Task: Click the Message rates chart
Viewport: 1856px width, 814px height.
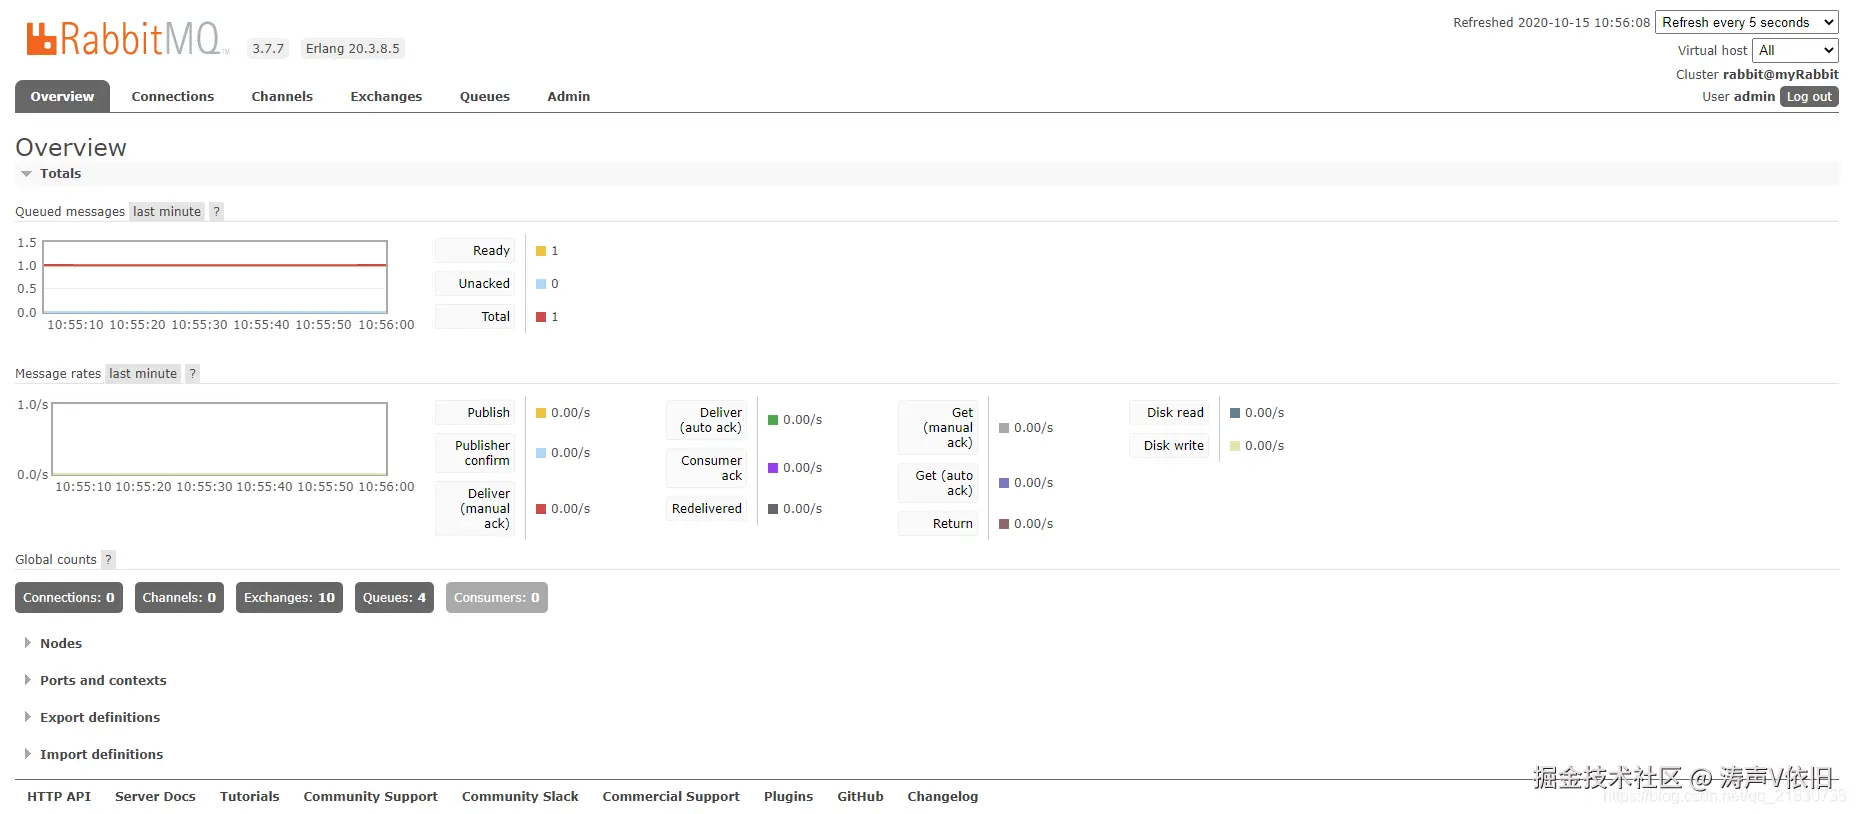Action: click(x=219, y=439)
